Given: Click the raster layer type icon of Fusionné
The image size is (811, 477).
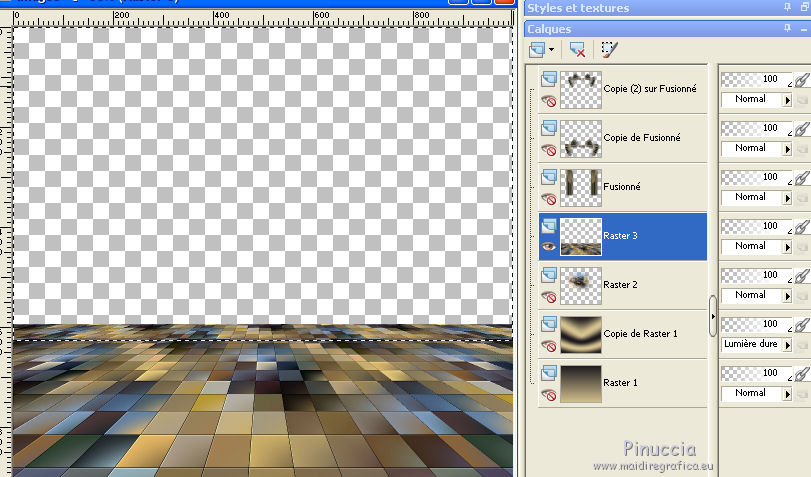Looking at the screenshot, I should tap(548, 176).
